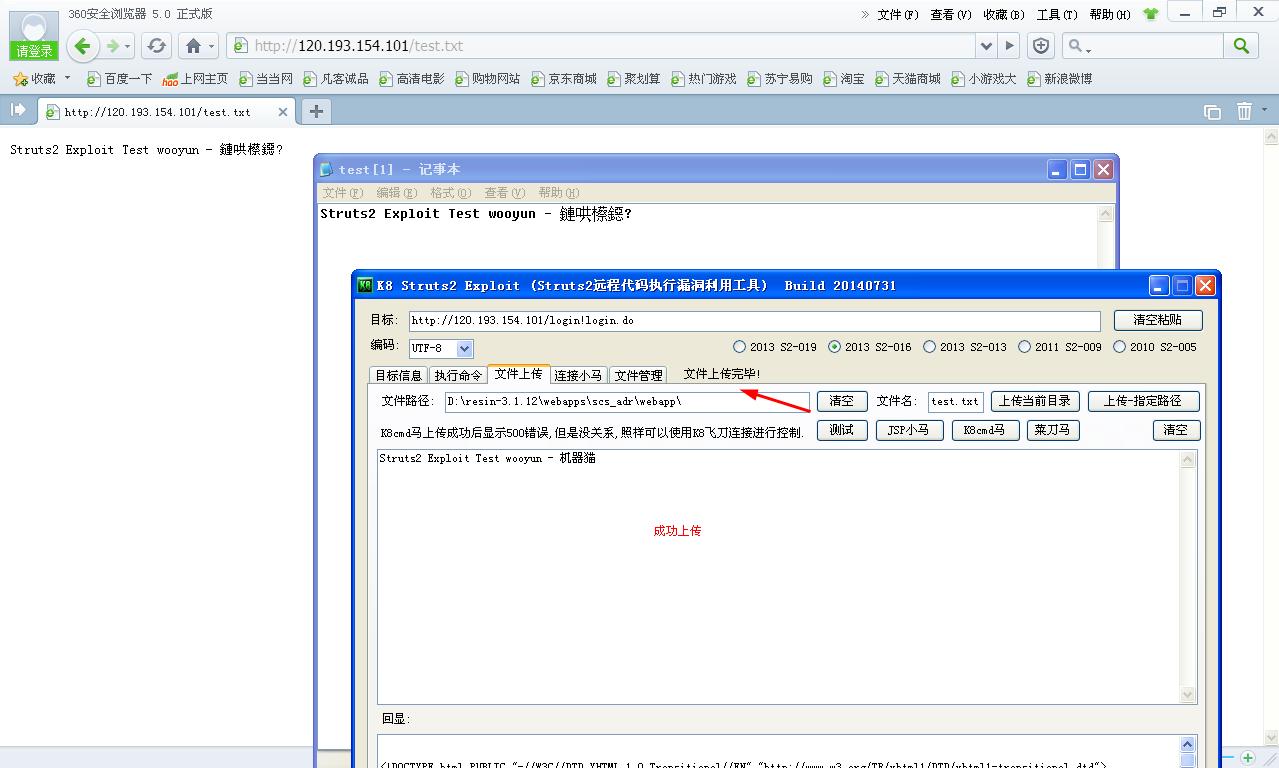
Task: Select the 2013 S2-013 radio button
Action: [929, 347]
